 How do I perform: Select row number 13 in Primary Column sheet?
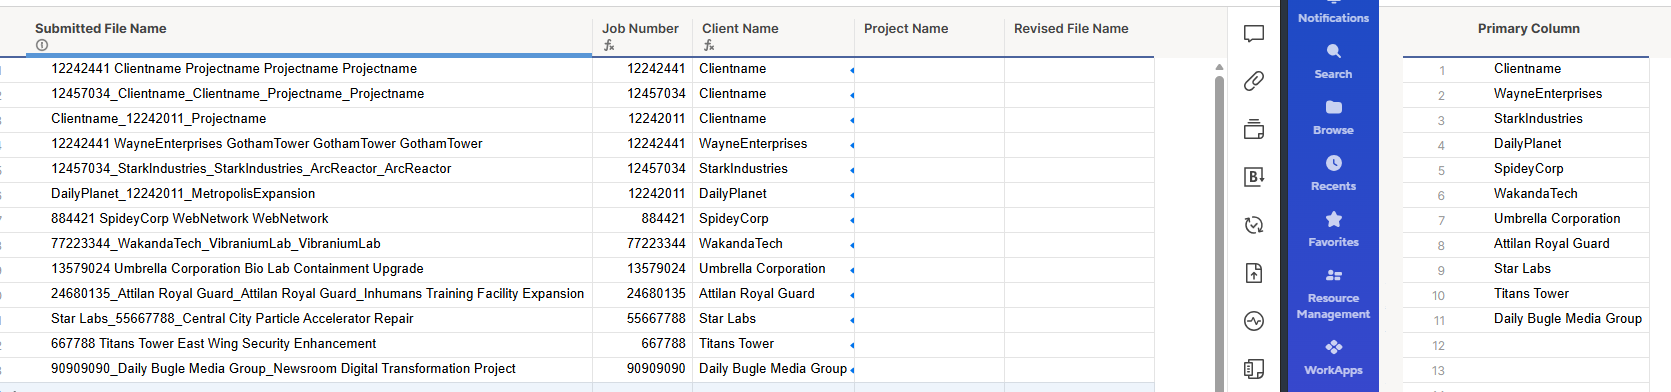[1438, 371]
